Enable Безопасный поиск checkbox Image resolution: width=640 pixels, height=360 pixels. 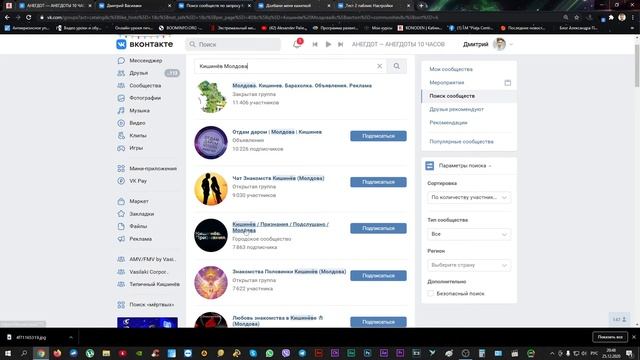click(x=431, y=293)
